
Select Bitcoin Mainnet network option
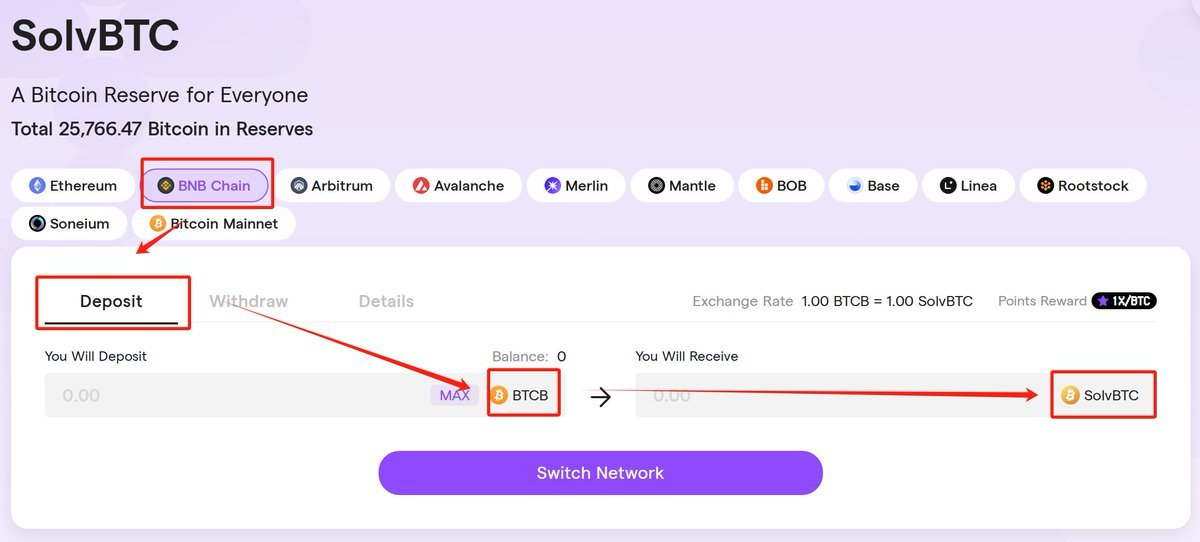click(214, 224)
